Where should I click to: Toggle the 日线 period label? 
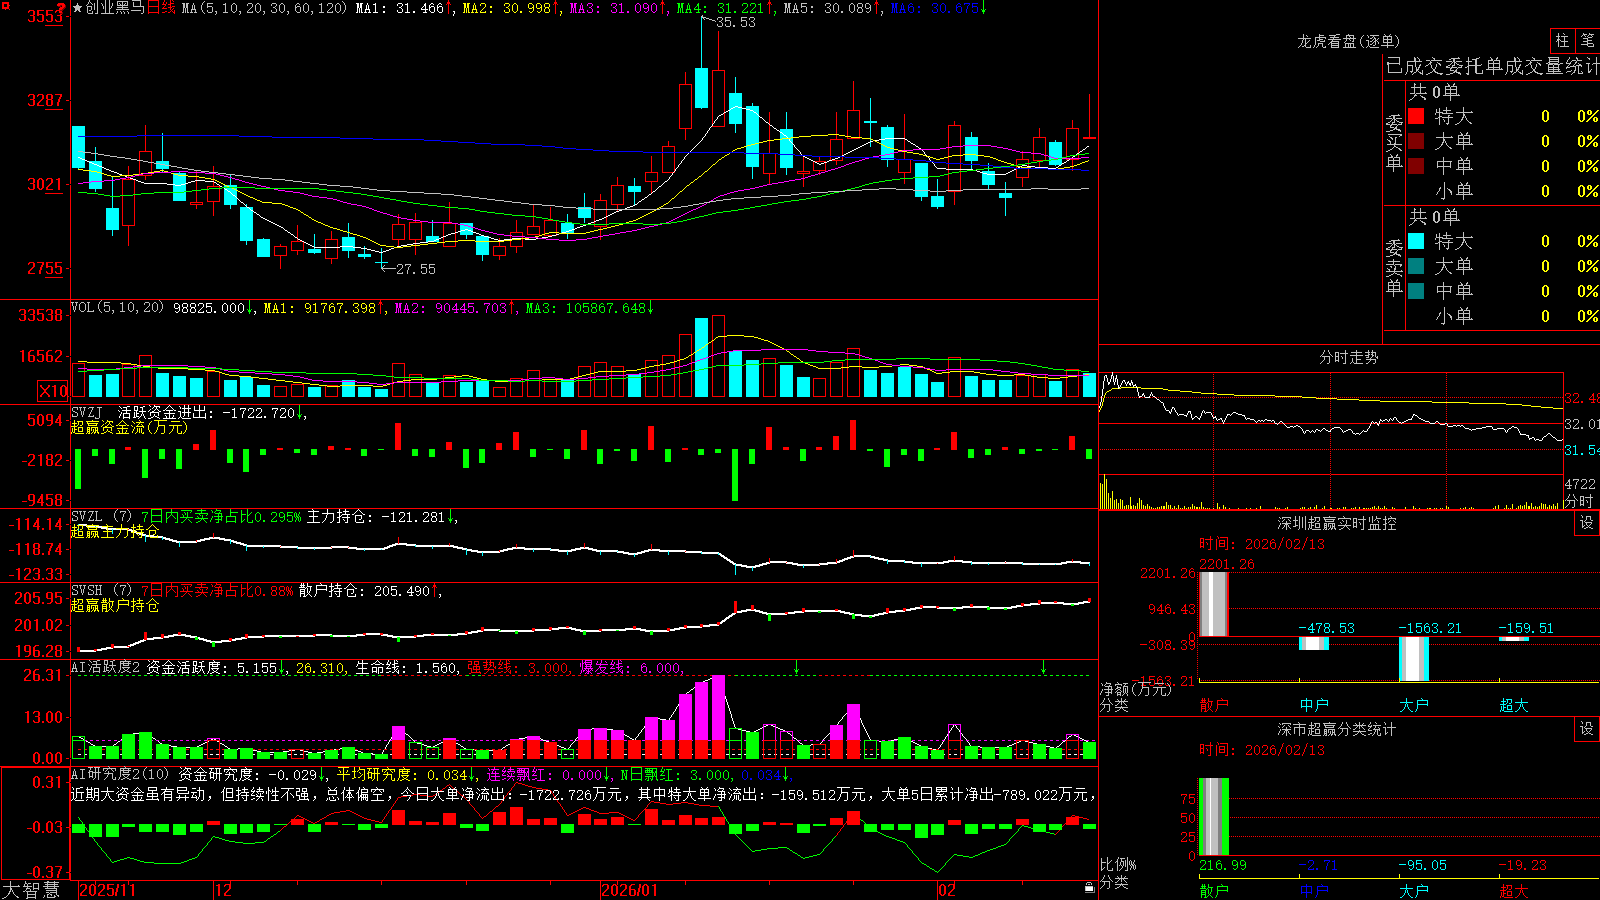(x=162, y=8)
